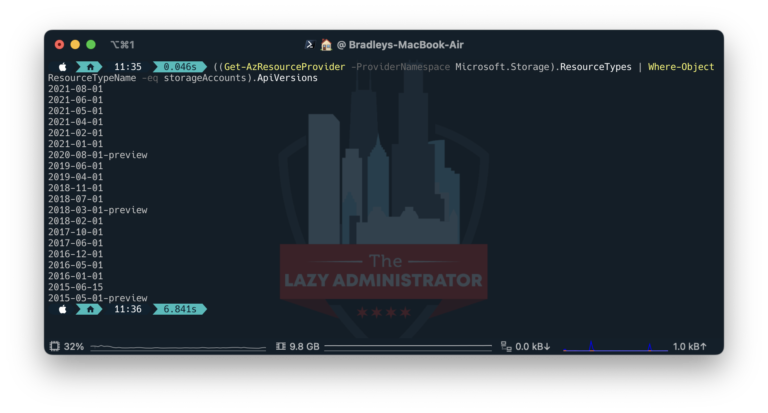Click the memory icon beside 9.8 GB
The height and width of the screenshot is (413, 768).
coord(281,346)
